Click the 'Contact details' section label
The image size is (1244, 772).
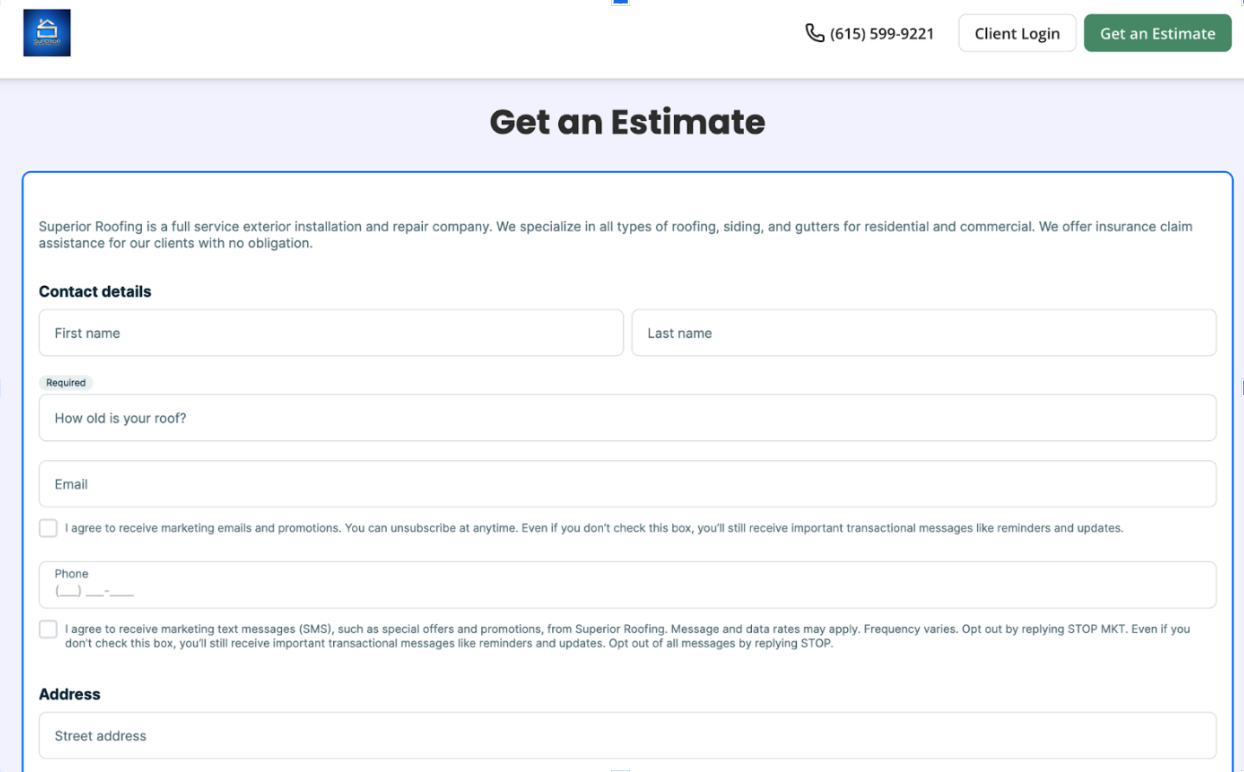click(x=95, y=291)
